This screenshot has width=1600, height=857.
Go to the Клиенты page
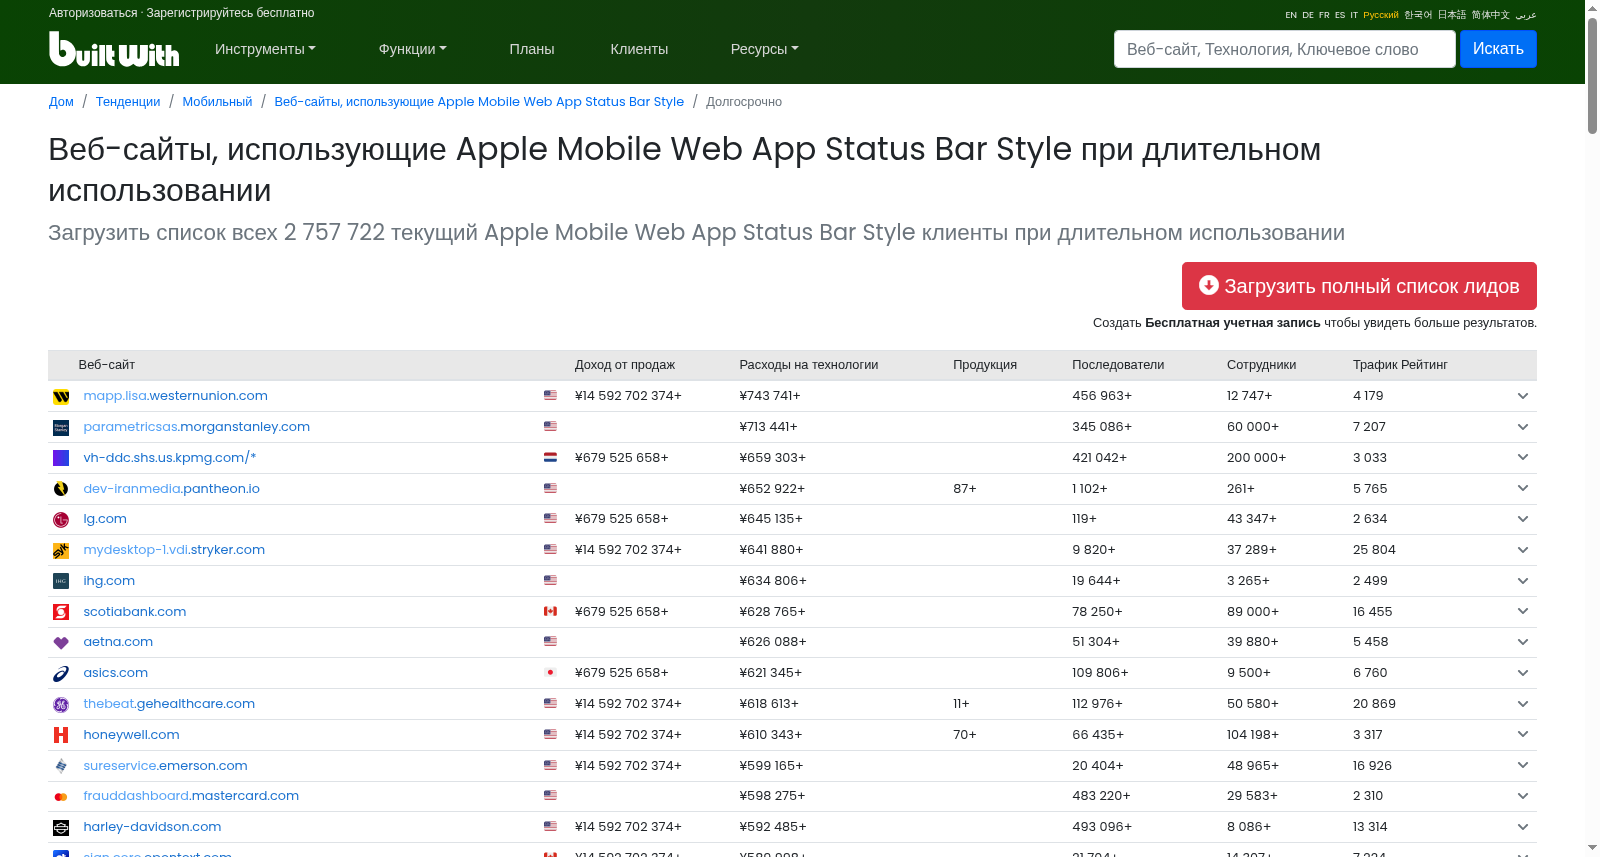tap(639, 49)
